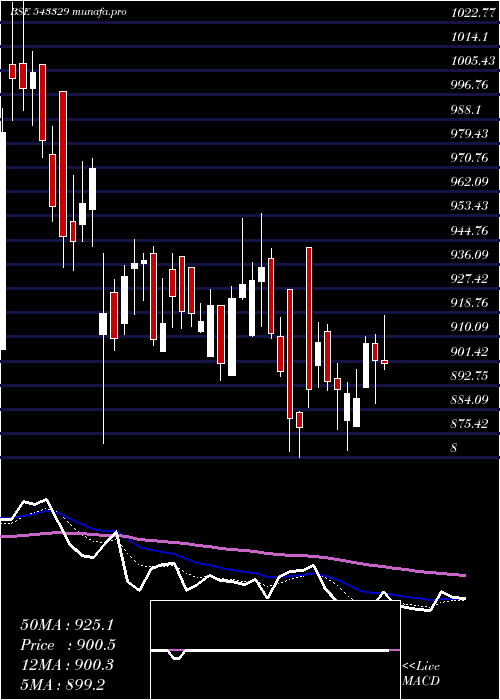Click the BSE munafa.pro chart title

pyautogui.click(x=68, y=12)
